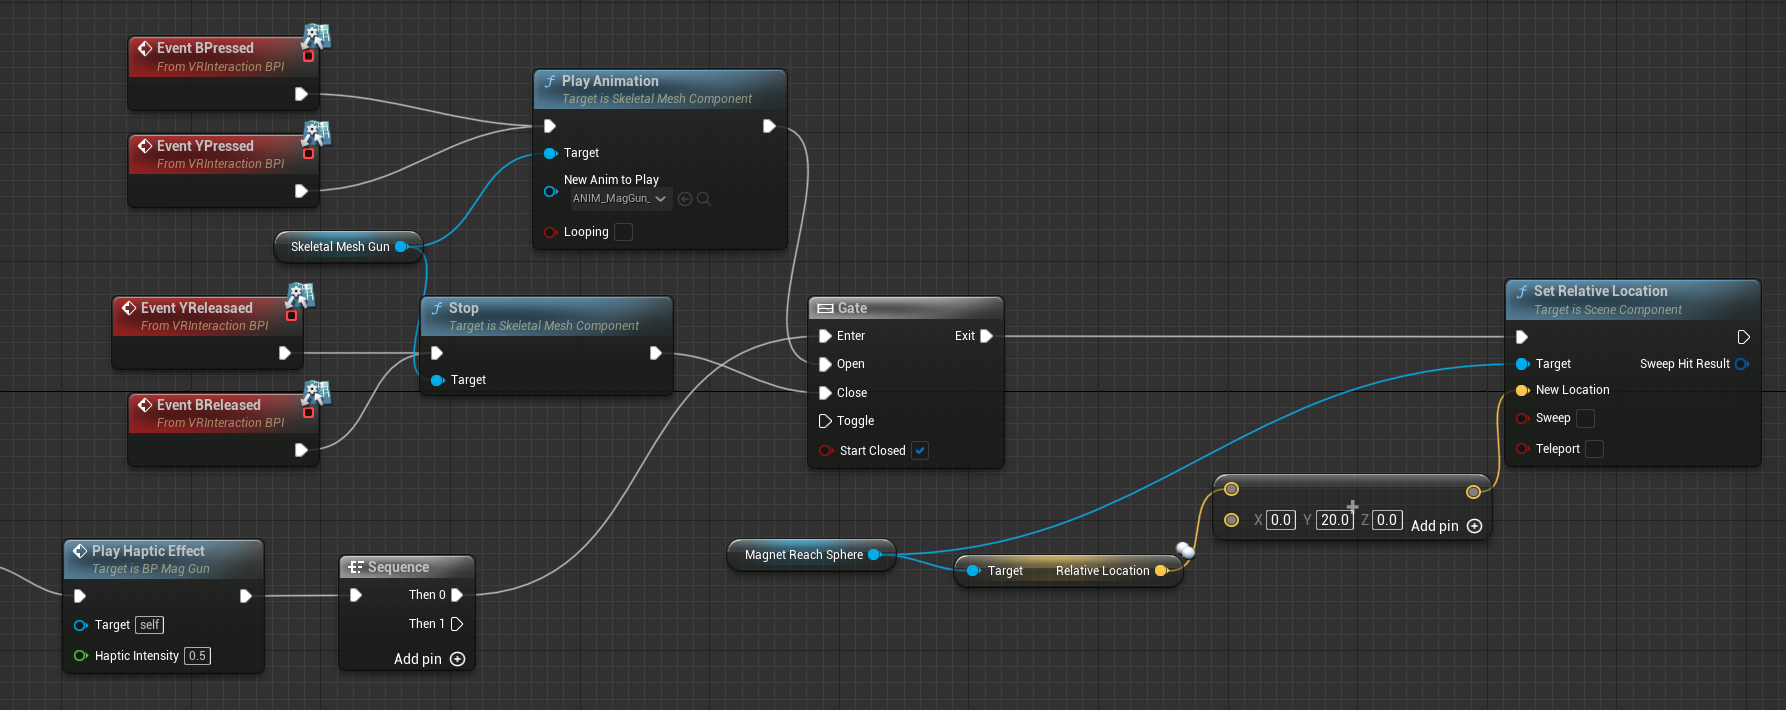This screenshot has height=710, width=1786.
Task: Click Magnet Reach Sphere output pin
Action: pos(875,554)
